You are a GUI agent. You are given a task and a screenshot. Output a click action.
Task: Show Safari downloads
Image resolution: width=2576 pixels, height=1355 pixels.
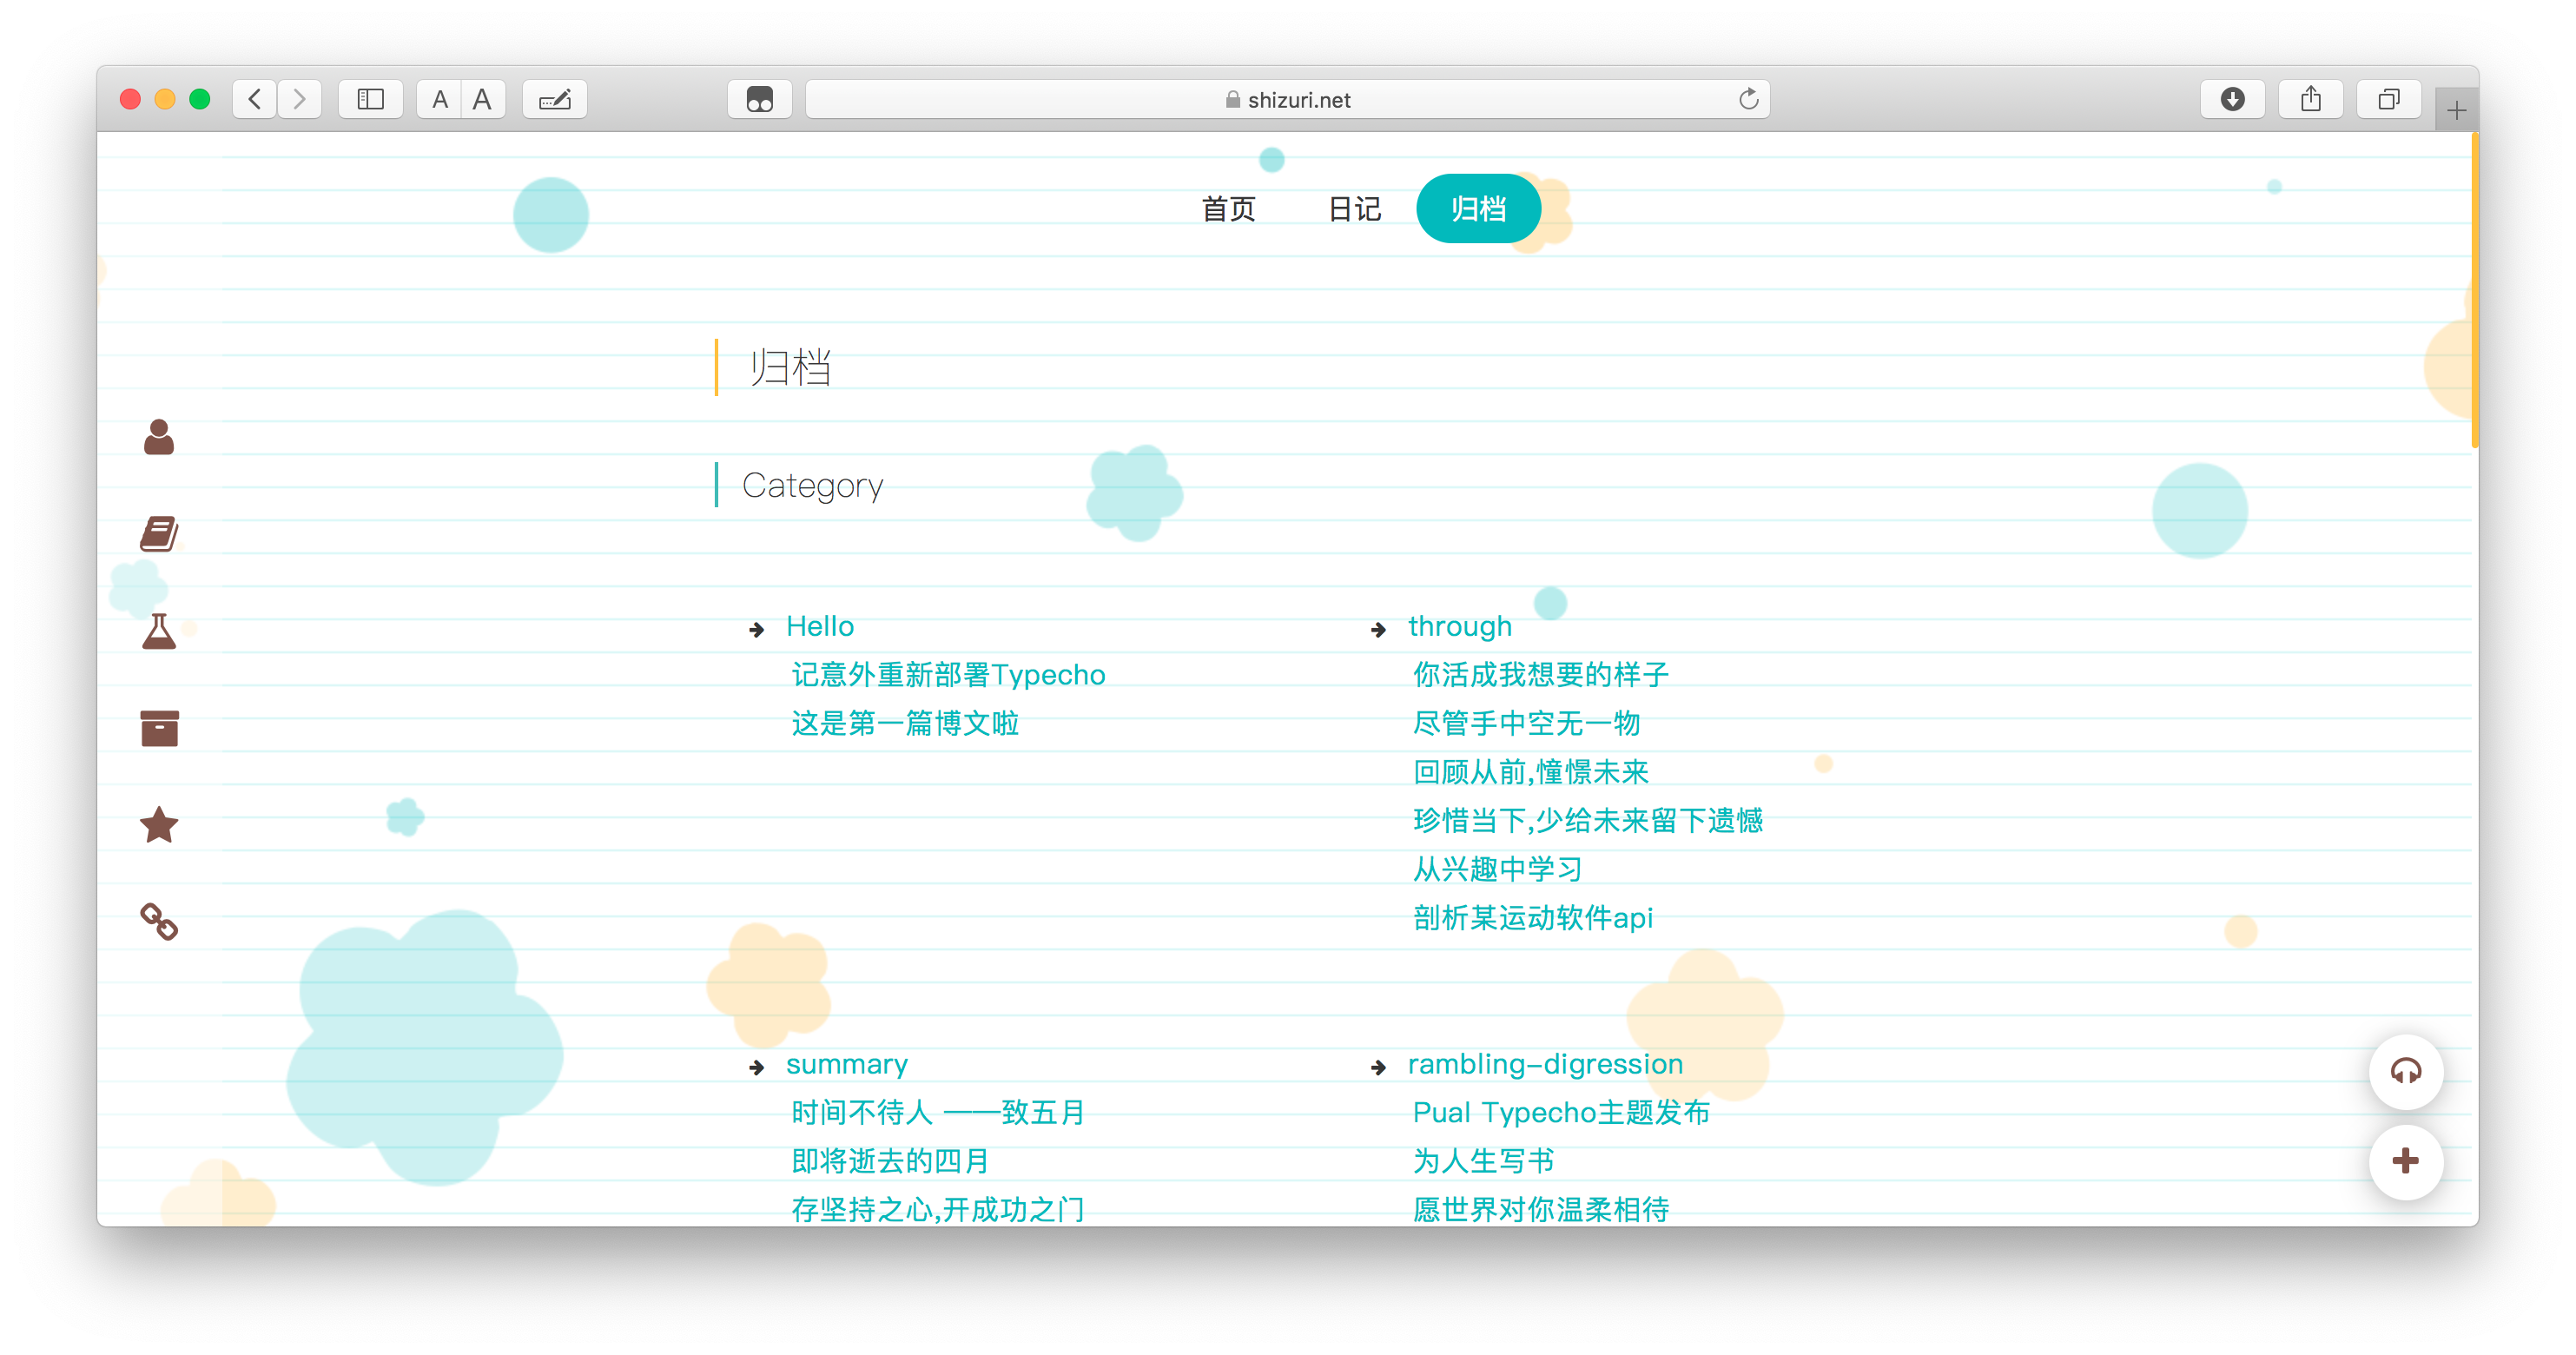2232,99
